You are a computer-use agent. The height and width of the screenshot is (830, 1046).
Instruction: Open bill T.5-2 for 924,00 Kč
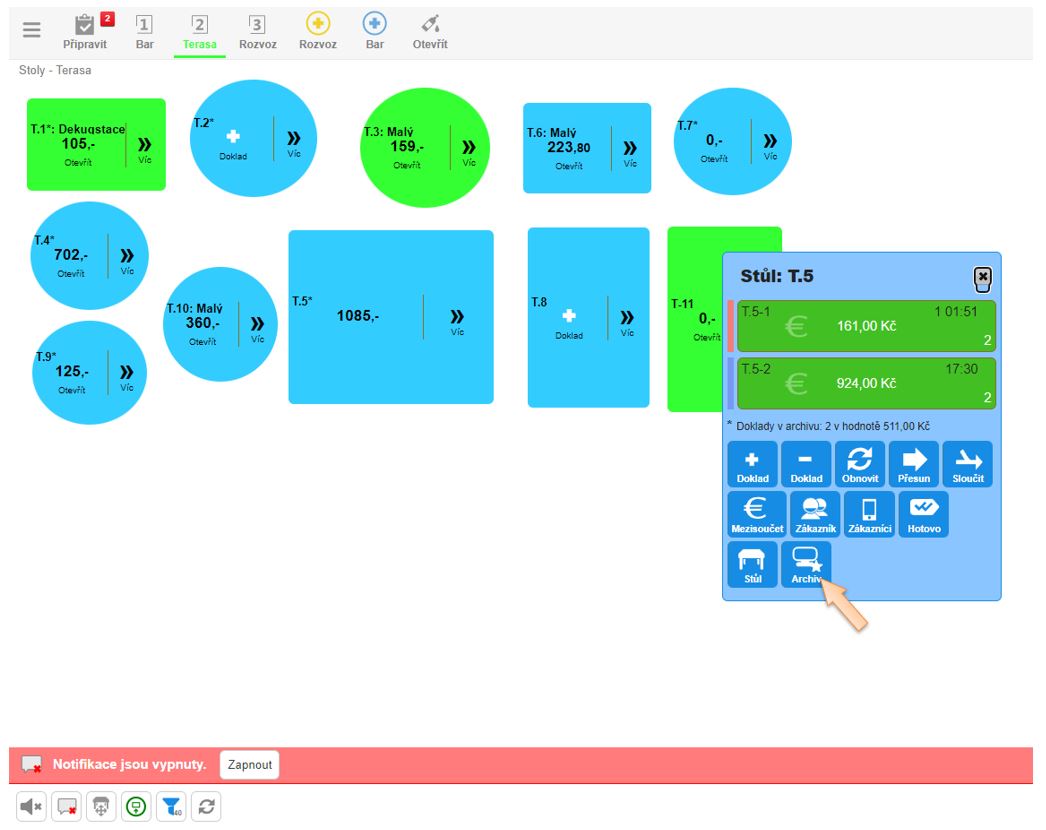pos(866,383)
